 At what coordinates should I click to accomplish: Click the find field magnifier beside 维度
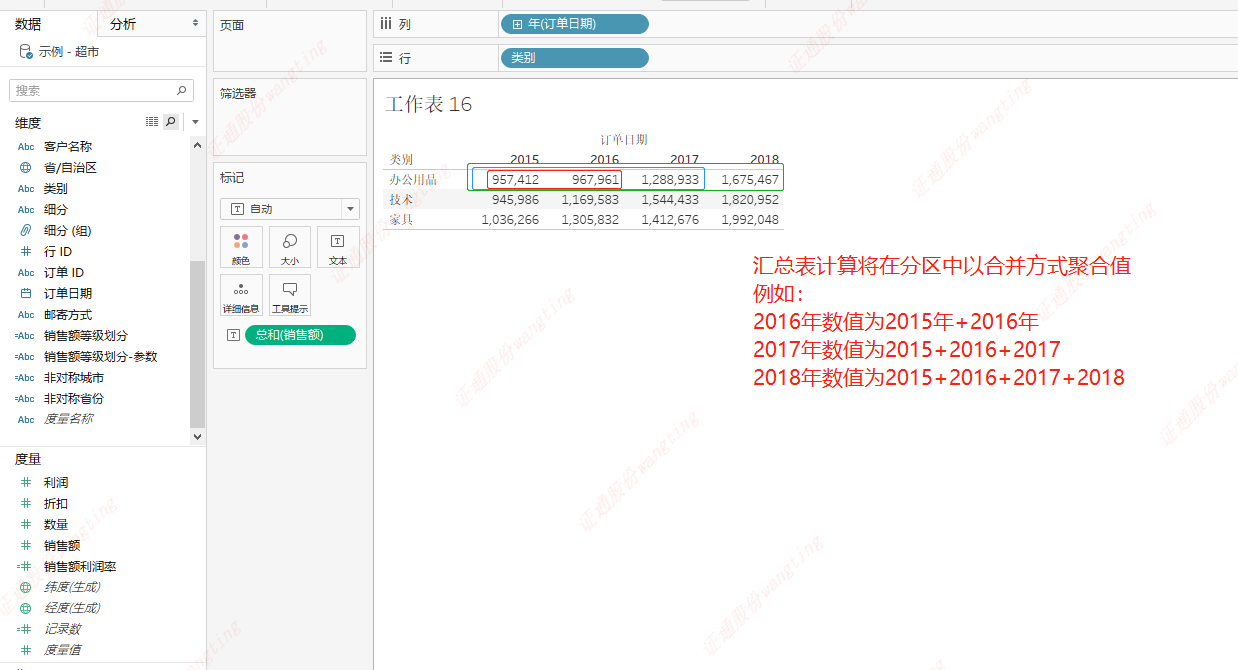171,121
